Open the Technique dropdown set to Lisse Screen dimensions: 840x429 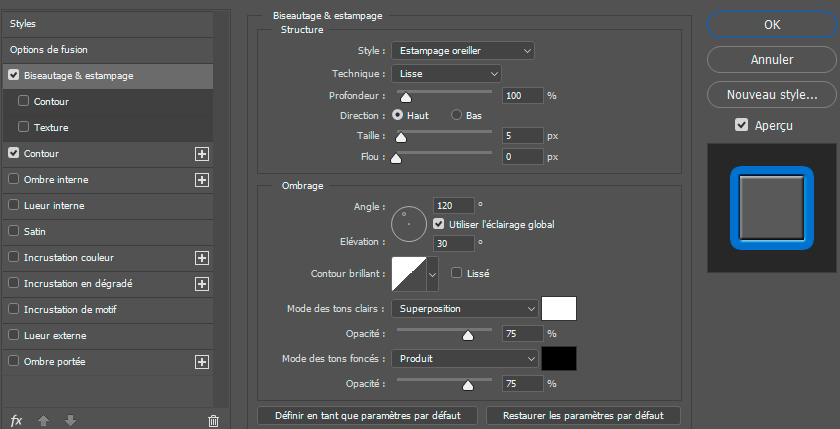coord(445,73)
